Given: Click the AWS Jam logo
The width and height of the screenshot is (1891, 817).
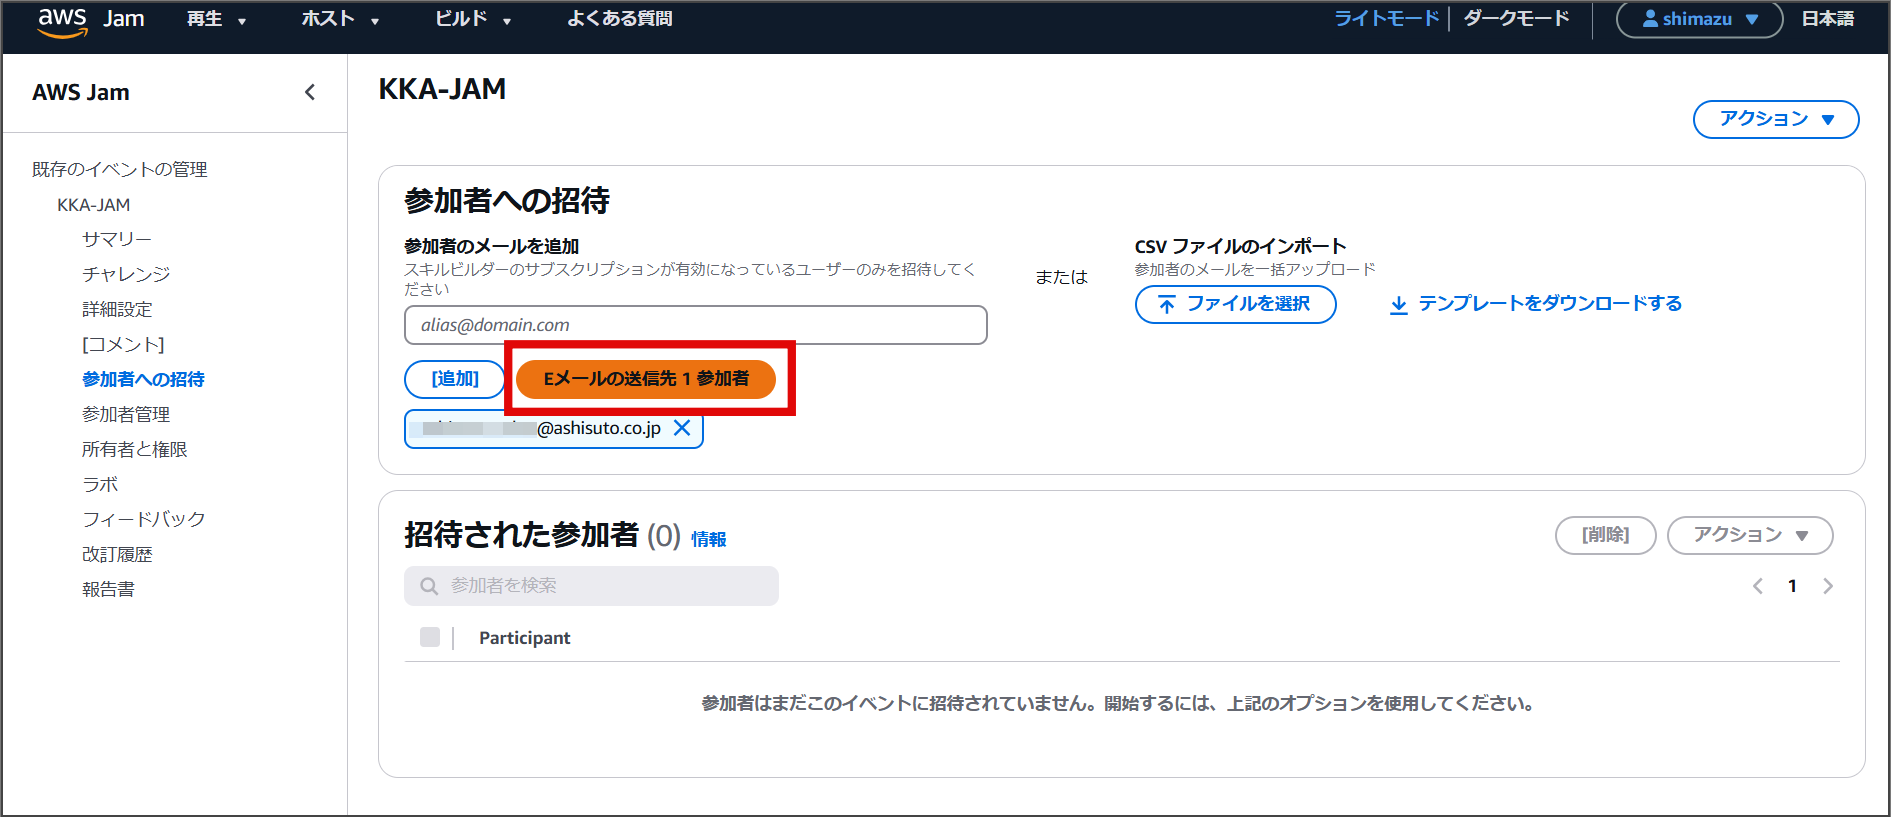Looking at the screenshot, I should (x=90, y=20).
